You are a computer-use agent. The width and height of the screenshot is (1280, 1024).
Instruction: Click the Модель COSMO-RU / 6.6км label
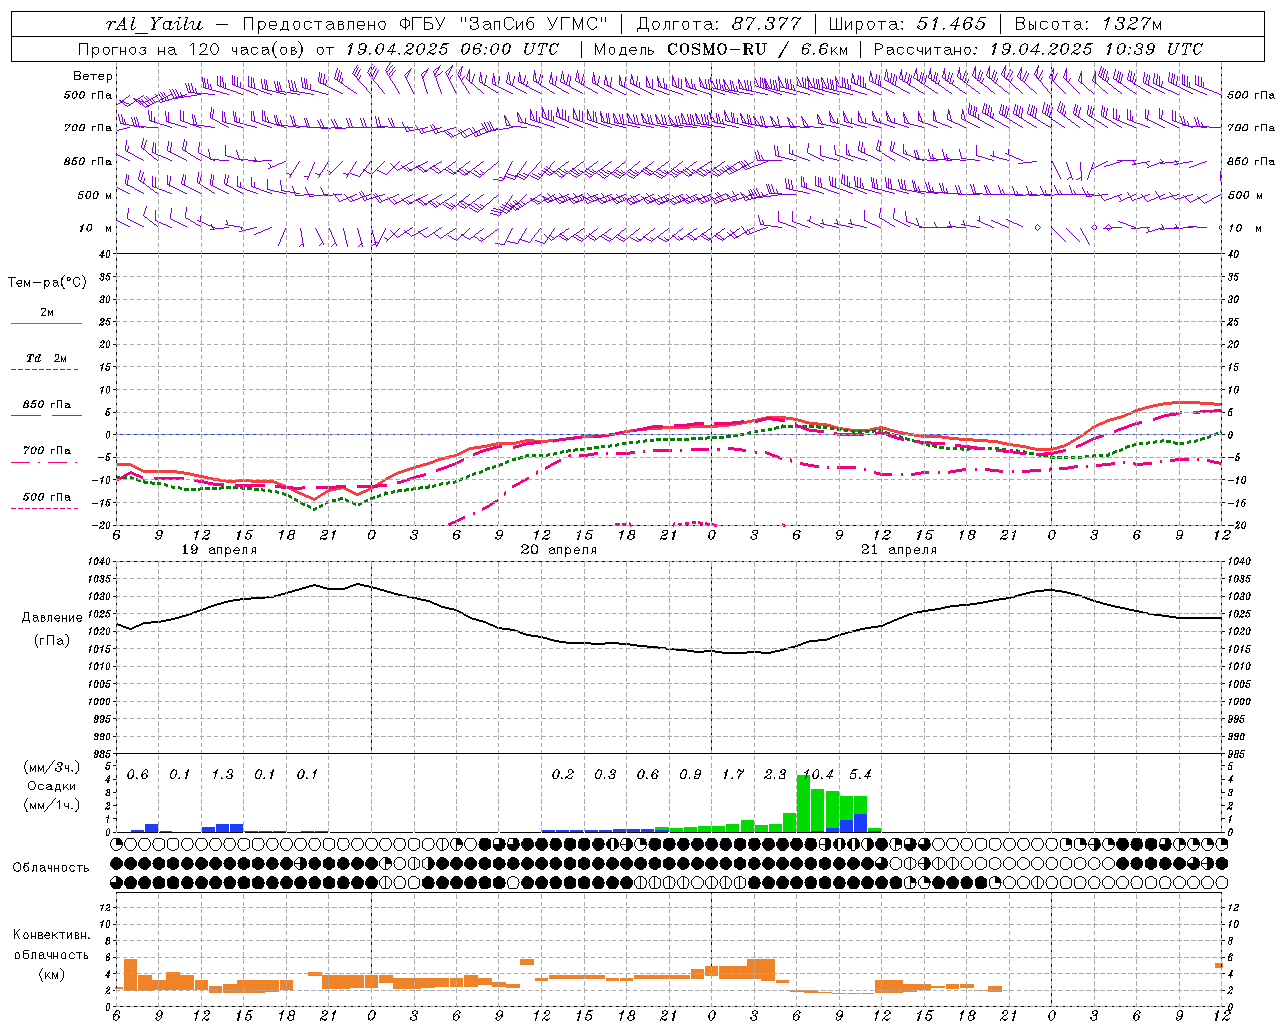pos(720,49)
